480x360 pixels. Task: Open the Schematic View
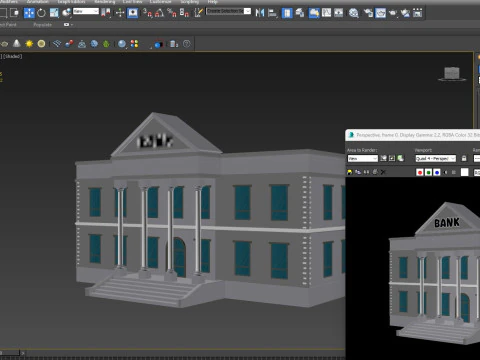[x=339, y=13]
